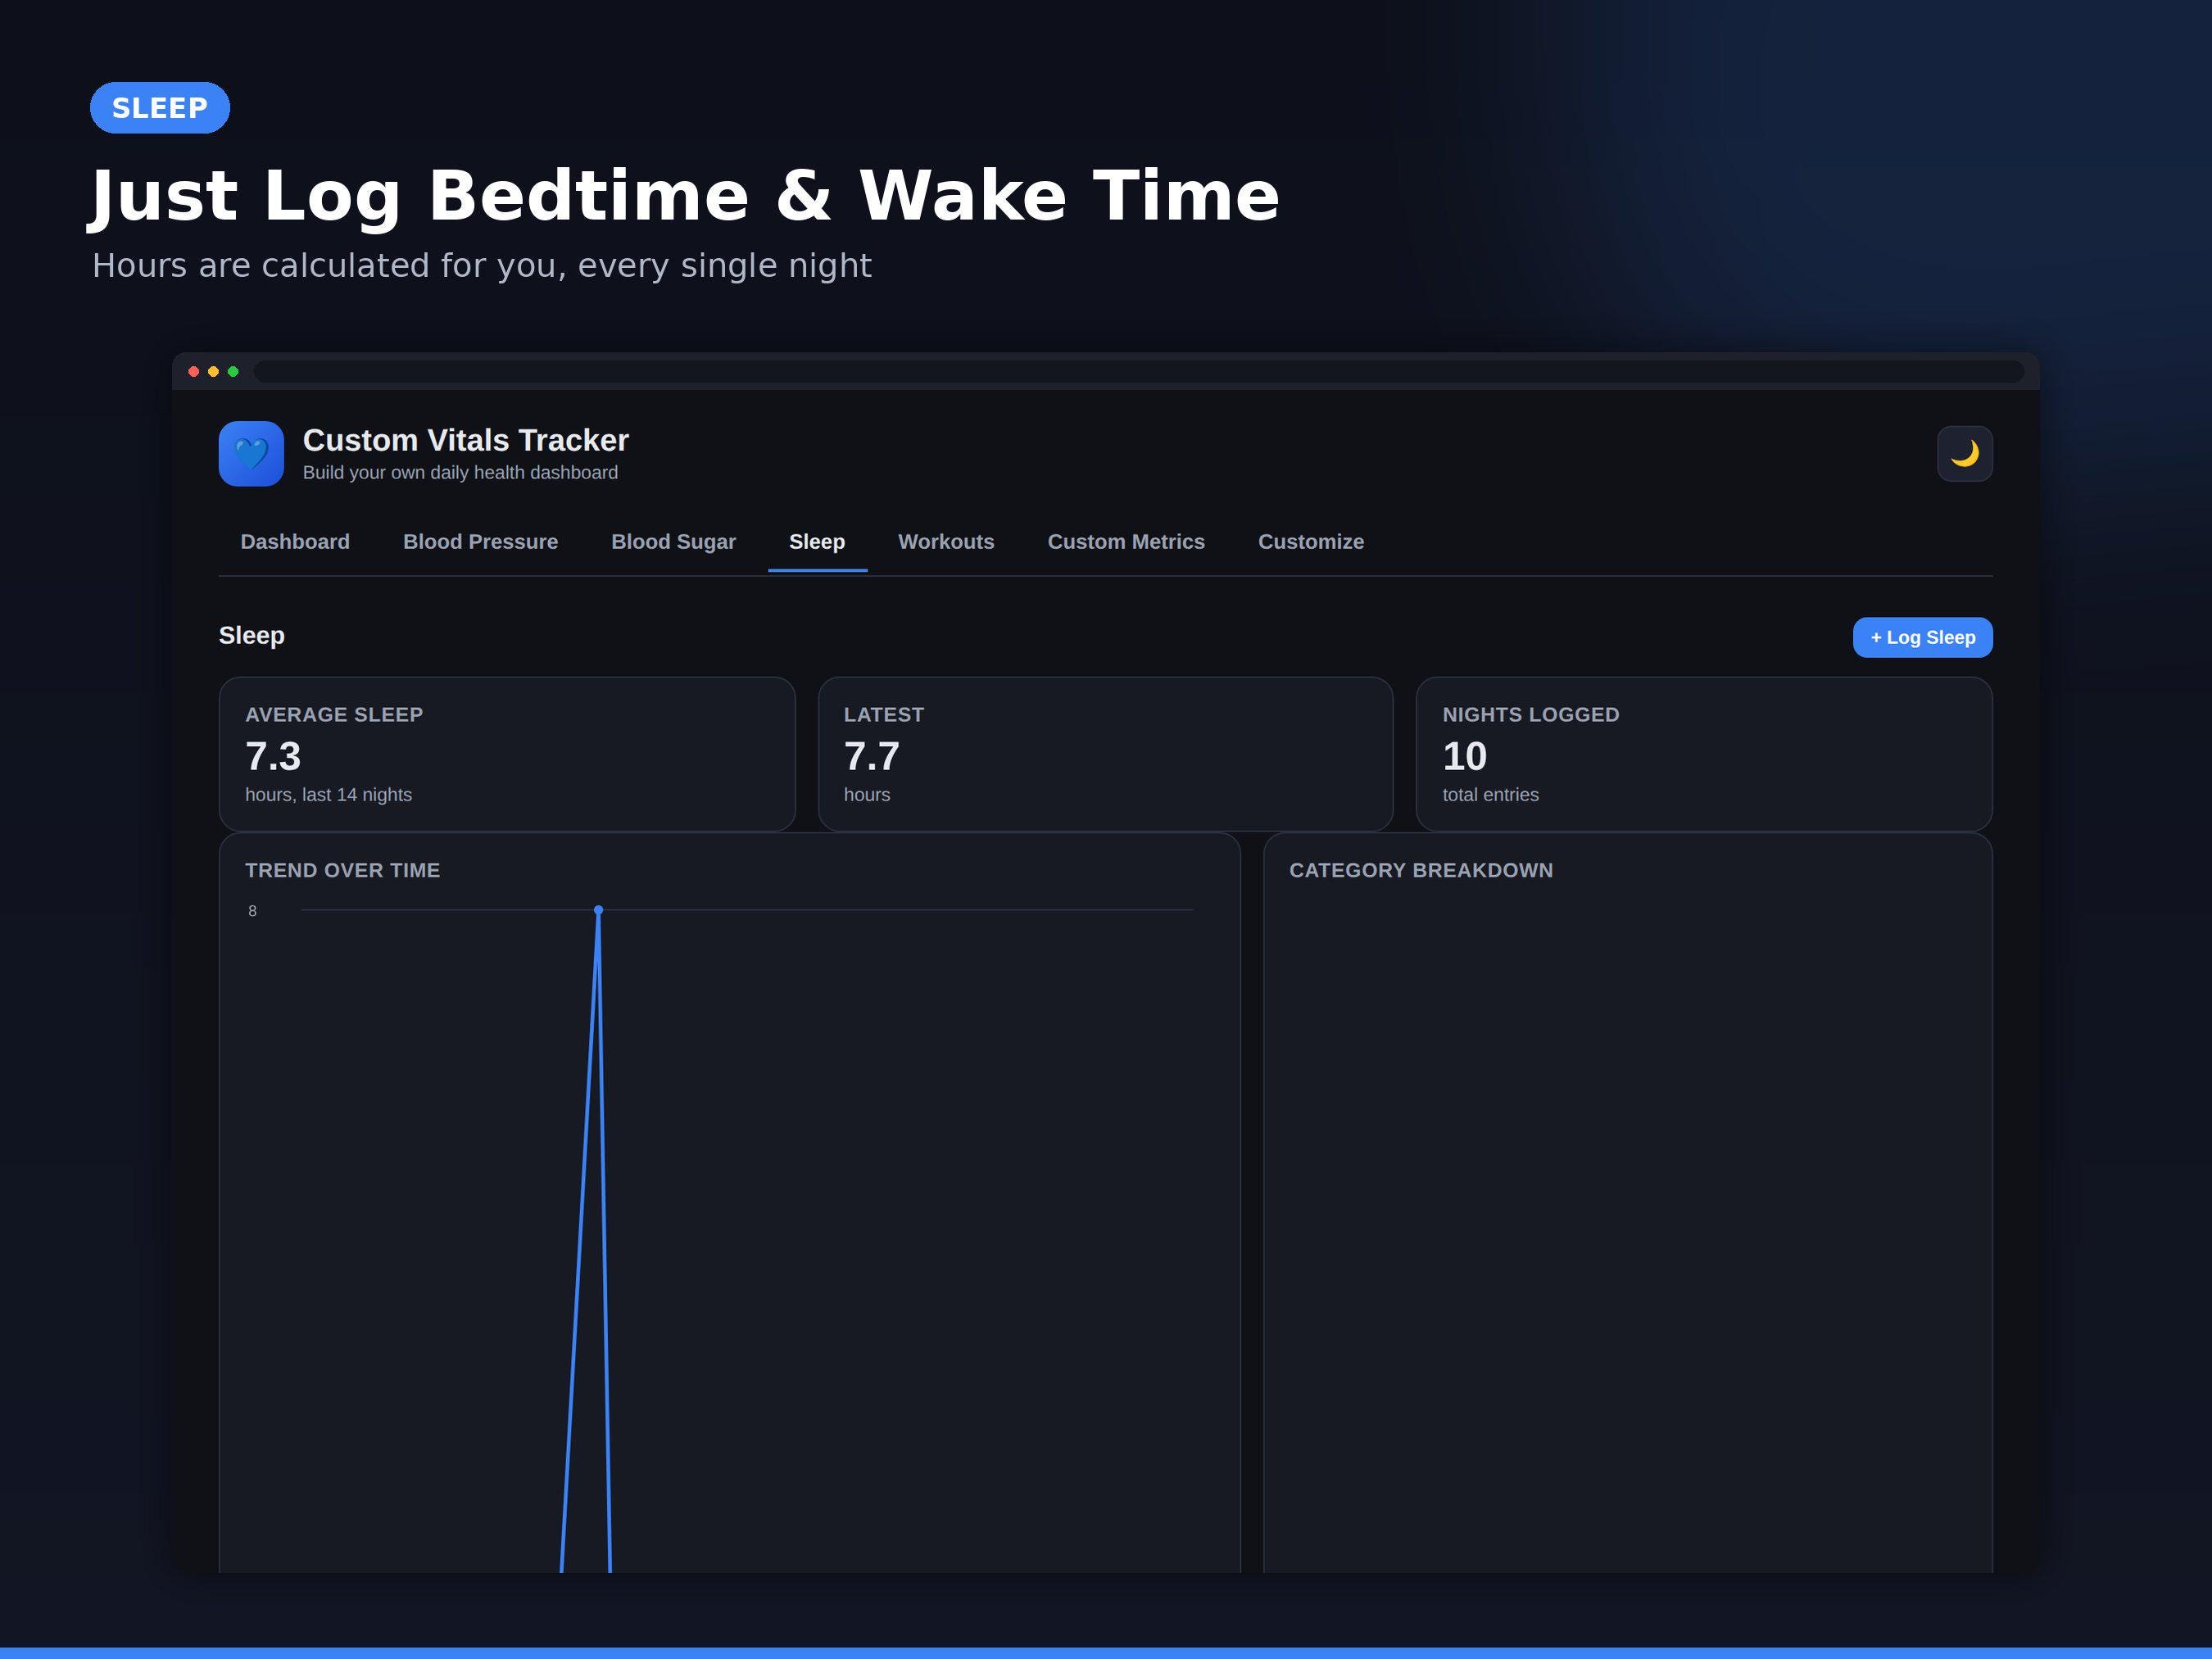Click the yellow minimize window dot
The width and height of the screenshot is (2212, 1659).
pos(213,372)
